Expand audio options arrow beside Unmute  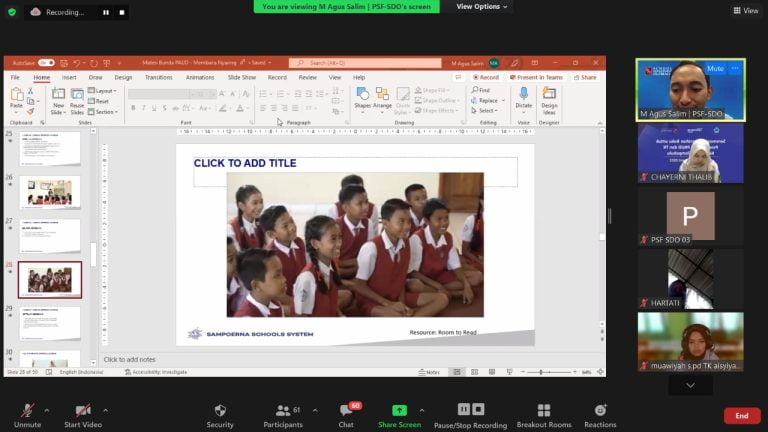coord(47,410)
